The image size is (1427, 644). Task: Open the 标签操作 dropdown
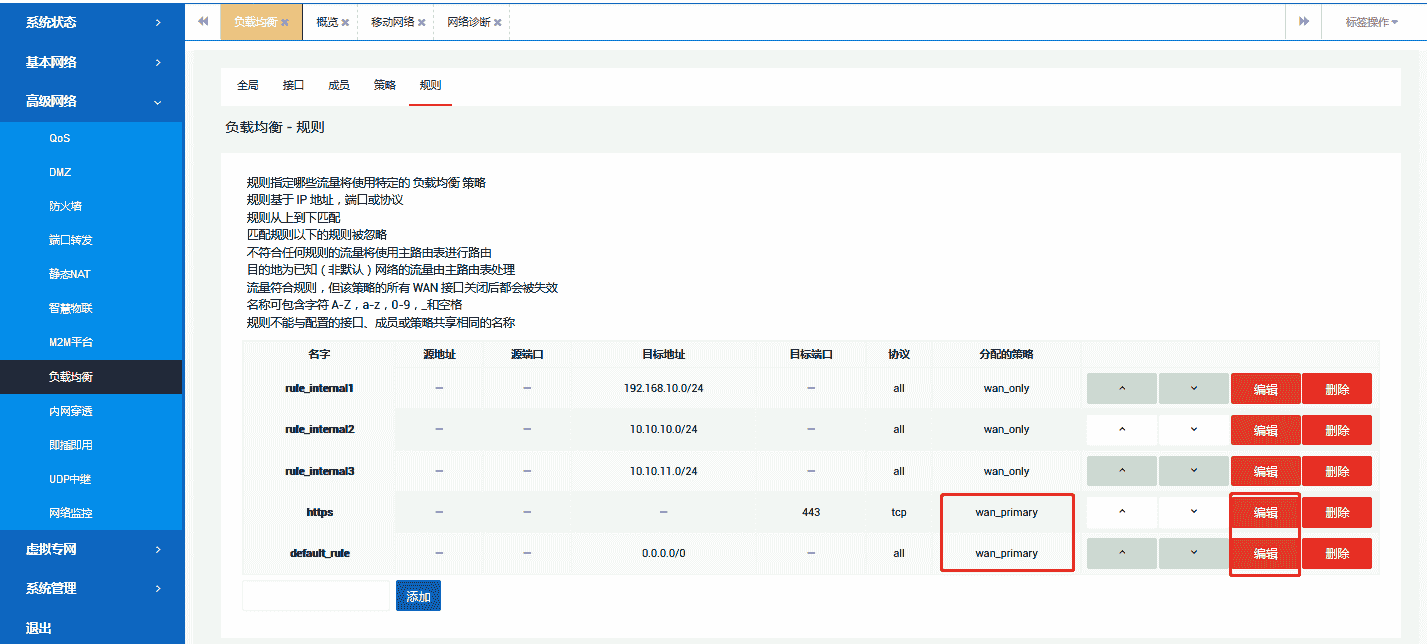(x=1371, y=22)
